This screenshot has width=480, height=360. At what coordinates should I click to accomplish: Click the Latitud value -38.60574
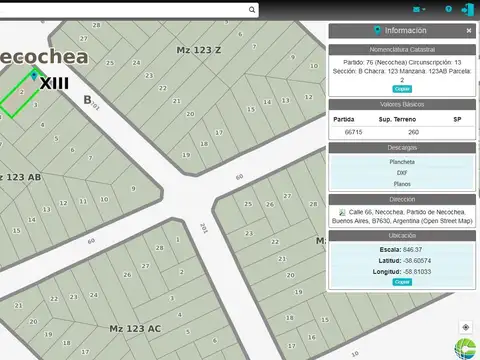click(x=417, y=261)
